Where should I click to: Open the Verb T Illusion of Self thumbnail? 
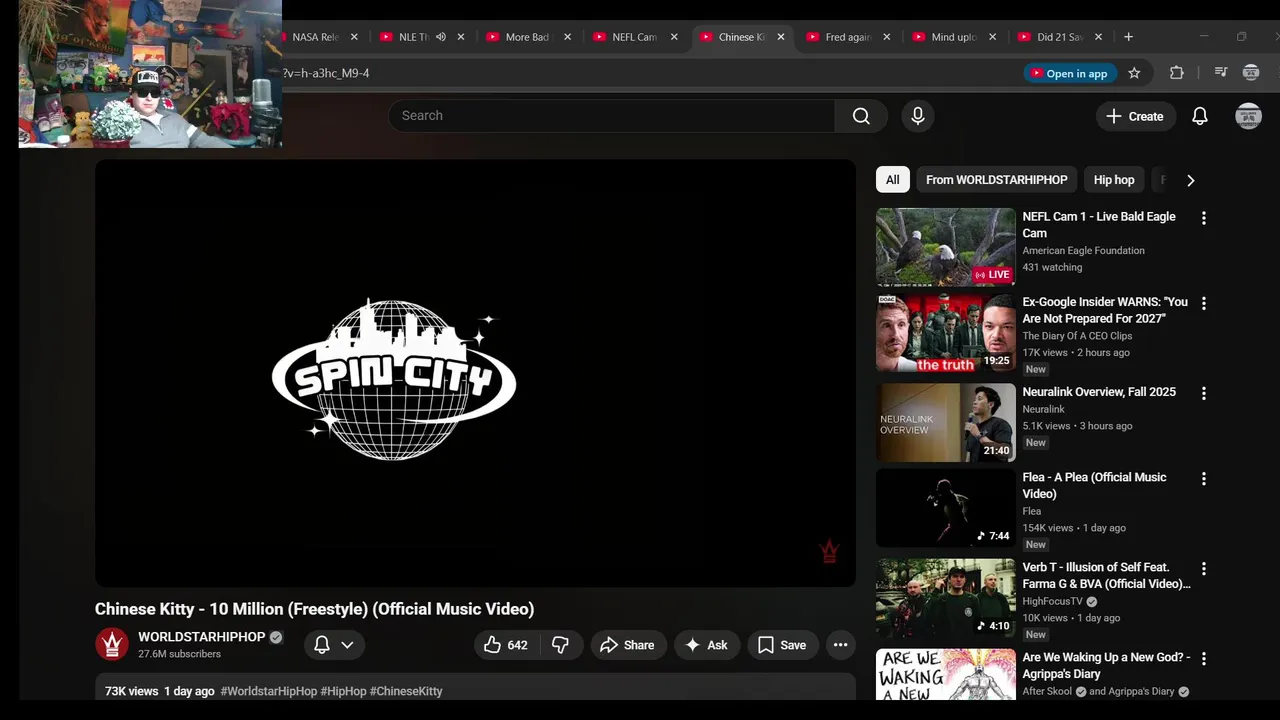pyautogui.click(x=946, y=598)
